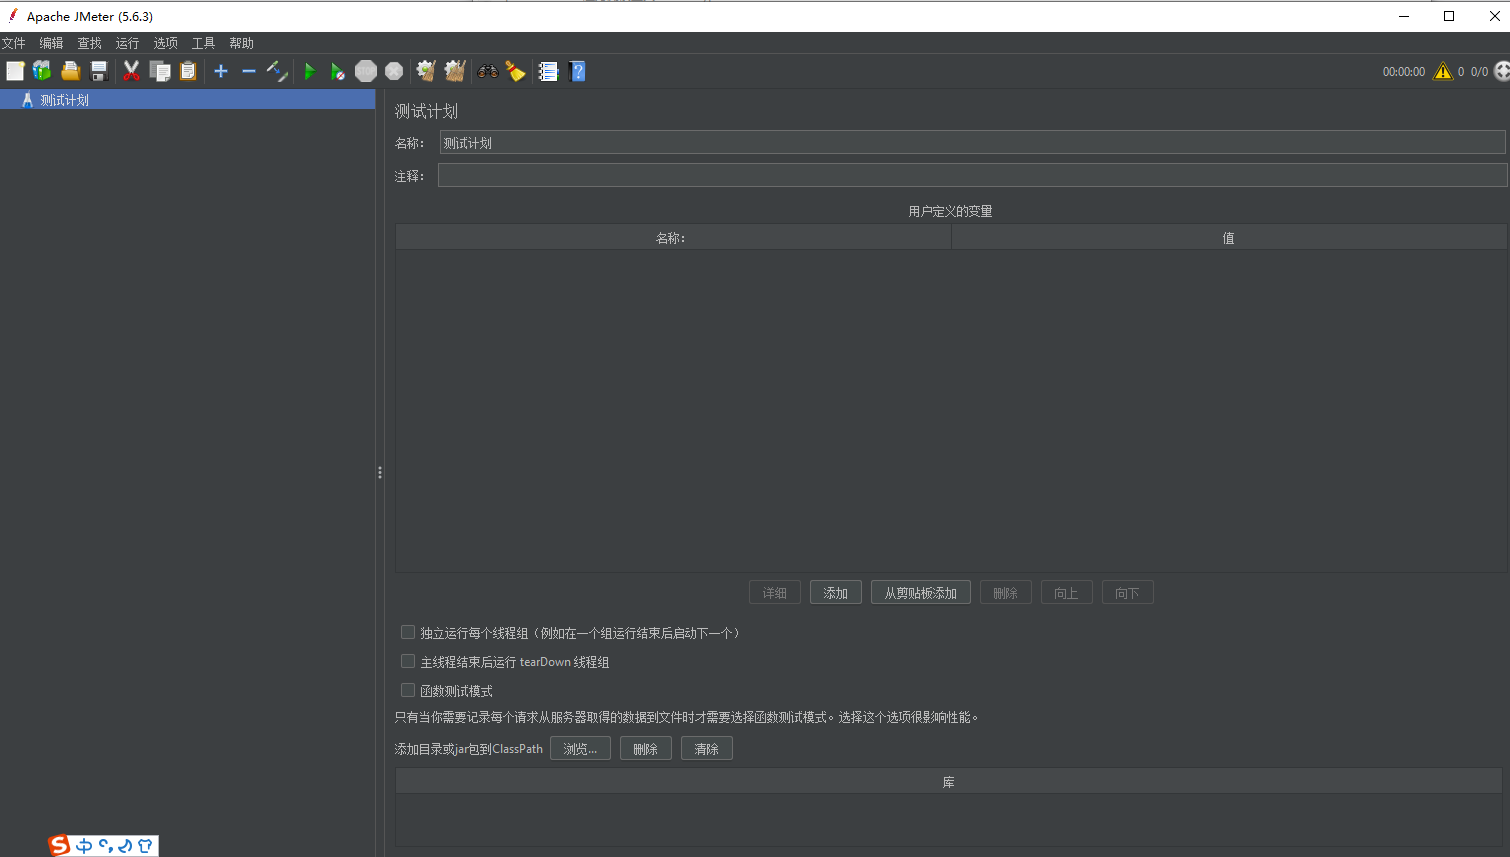Reset search with the yellow broom icon
Screen dimensions: 1510x857
[x=516, y=71]
